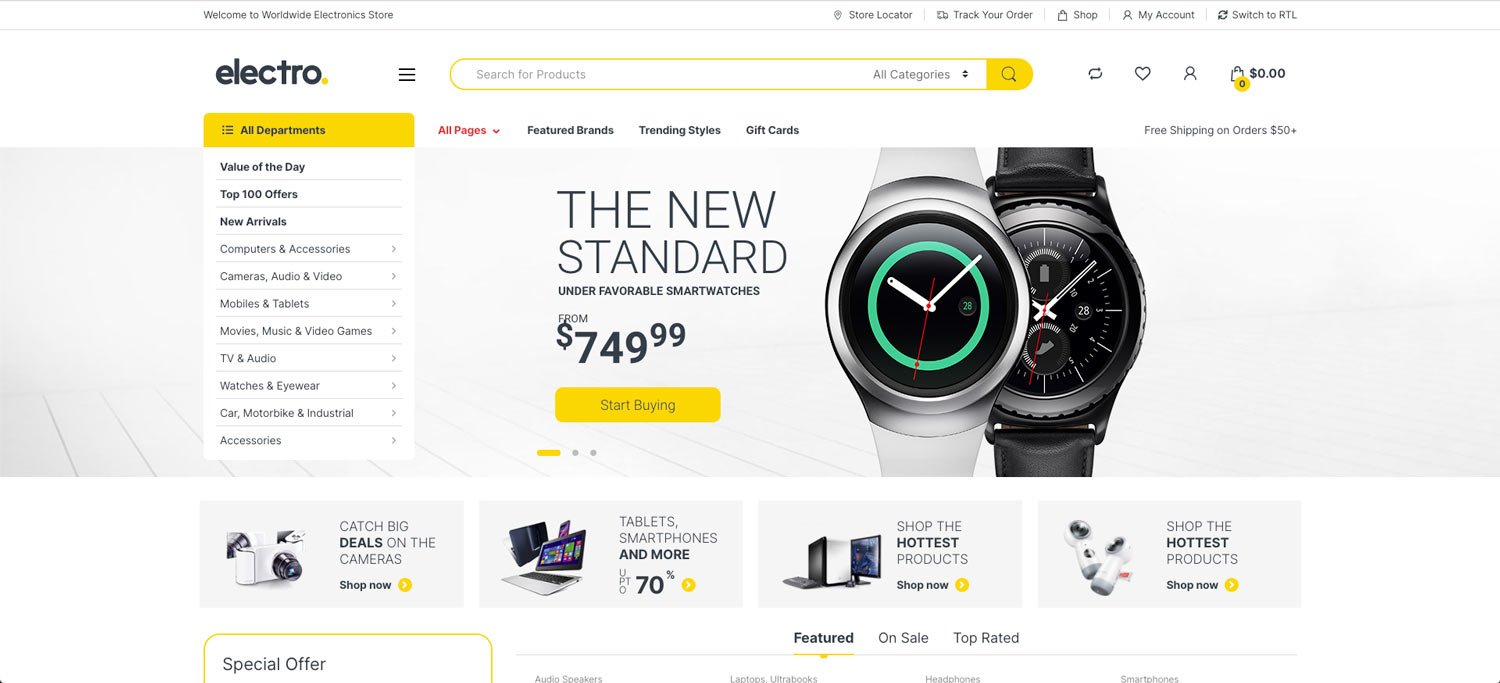Open the All Categories dropdown
The image size is (1500, 683).
920,74
